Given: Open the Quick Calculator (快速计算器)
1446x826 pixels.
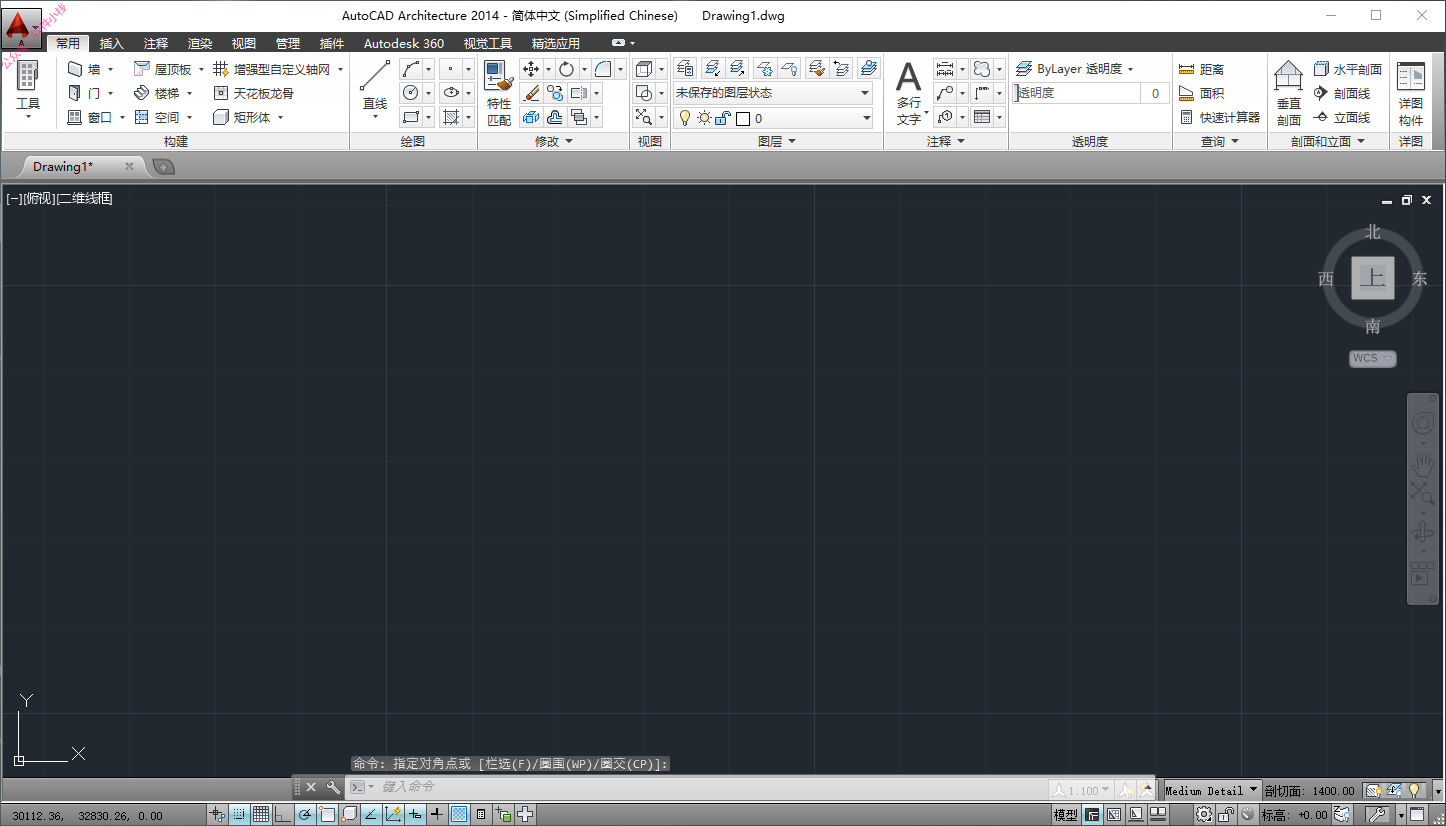Looking at the screenshot, I should pyautogui.click(x=1220, y=117).
